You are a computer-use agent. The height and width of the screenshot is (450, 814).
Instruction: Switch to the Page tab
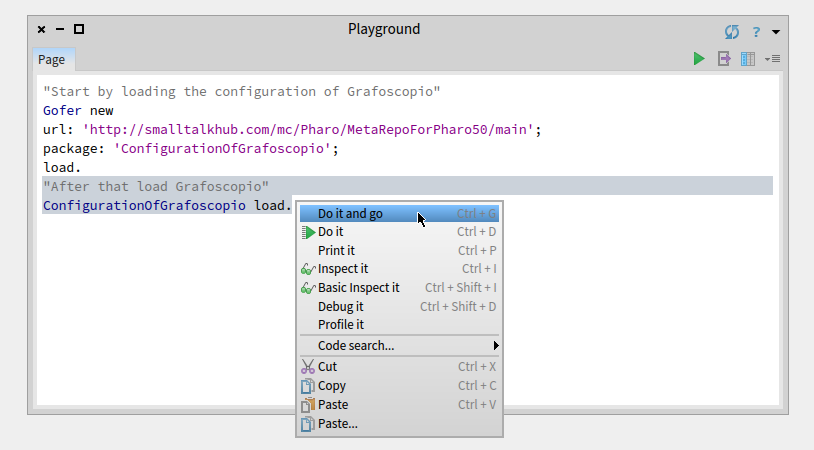pyautogui.click(x=51, y=60)
